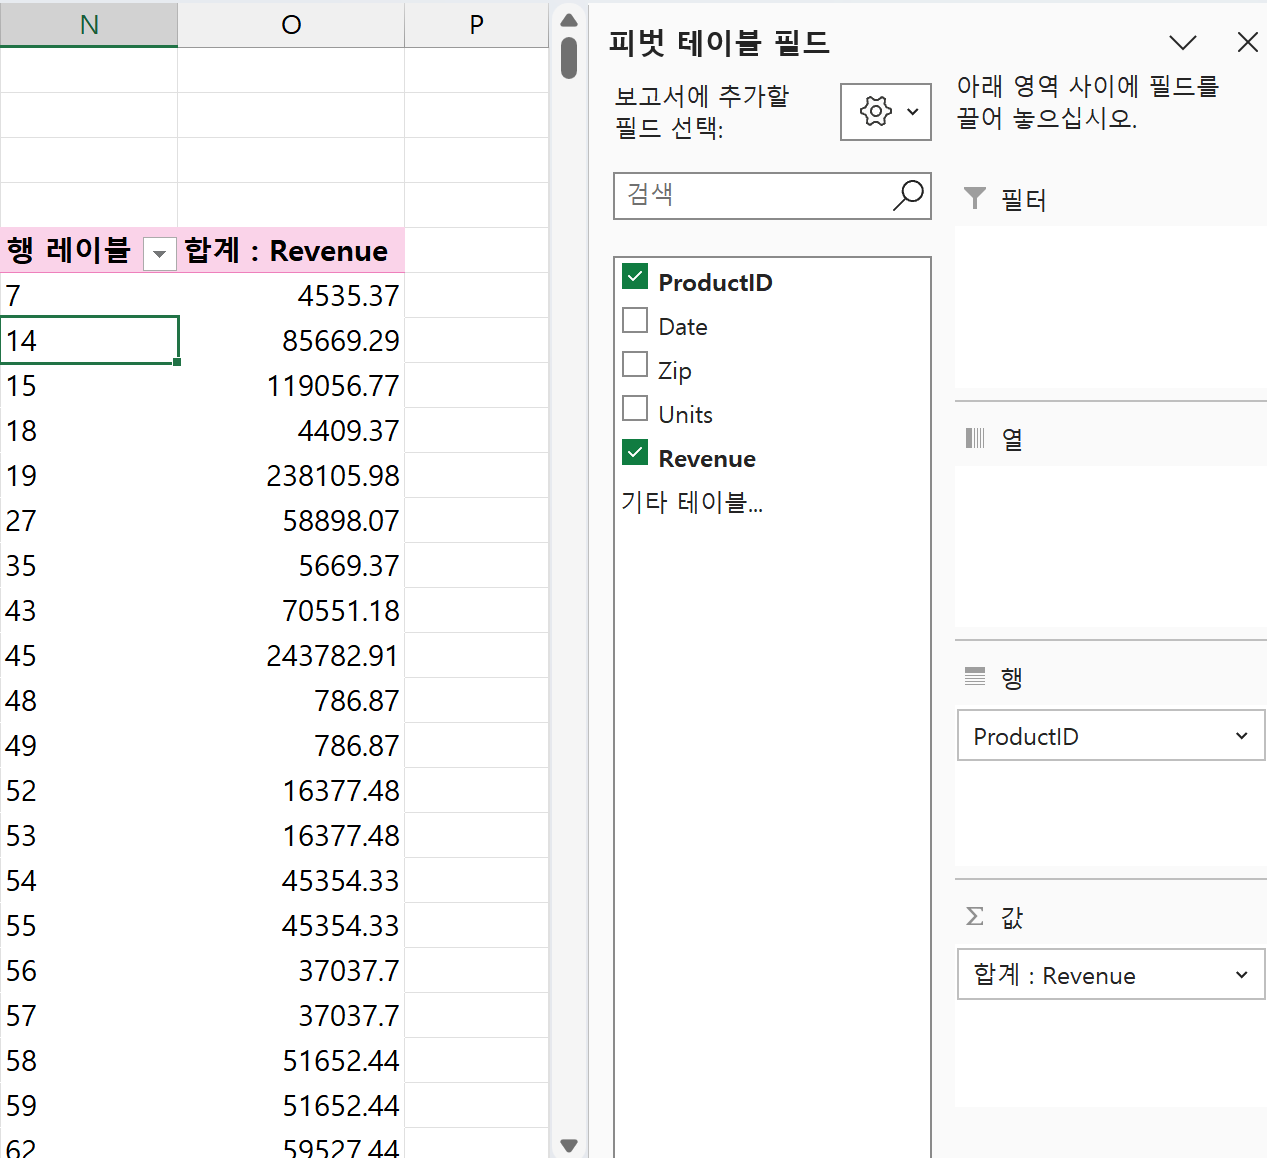Close the pivot table fields pane

[x=1247, y=42]
